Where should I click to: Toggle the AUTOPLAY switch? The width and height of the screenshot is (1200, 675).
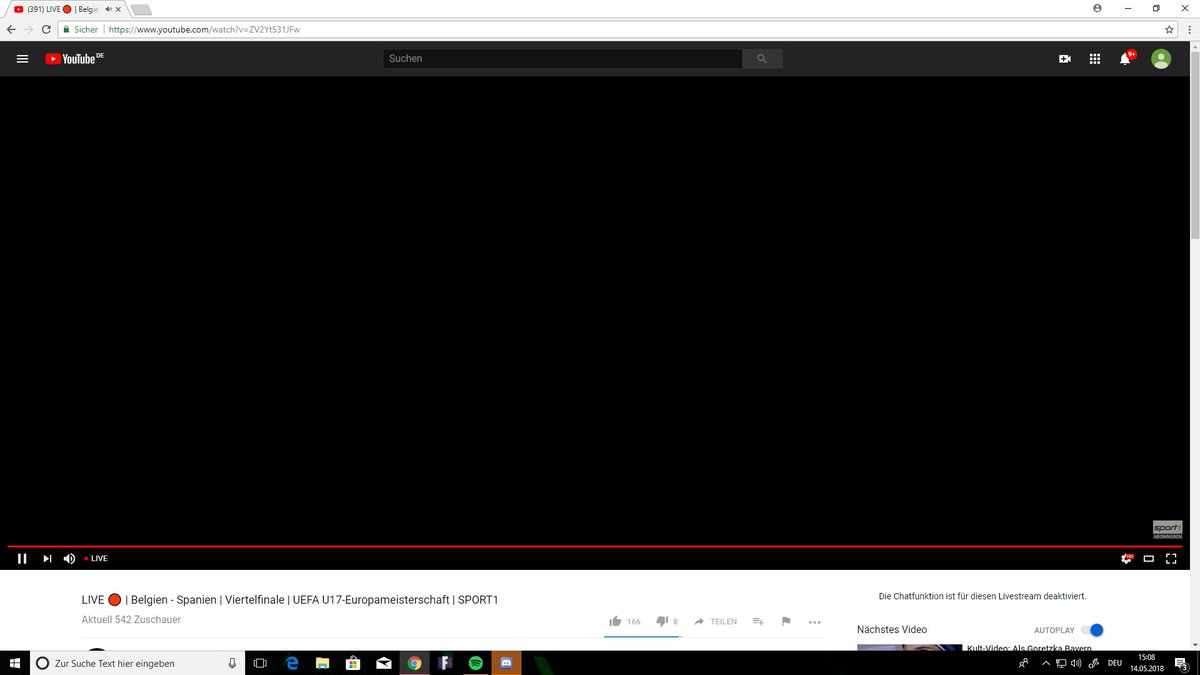point(1093,630)
